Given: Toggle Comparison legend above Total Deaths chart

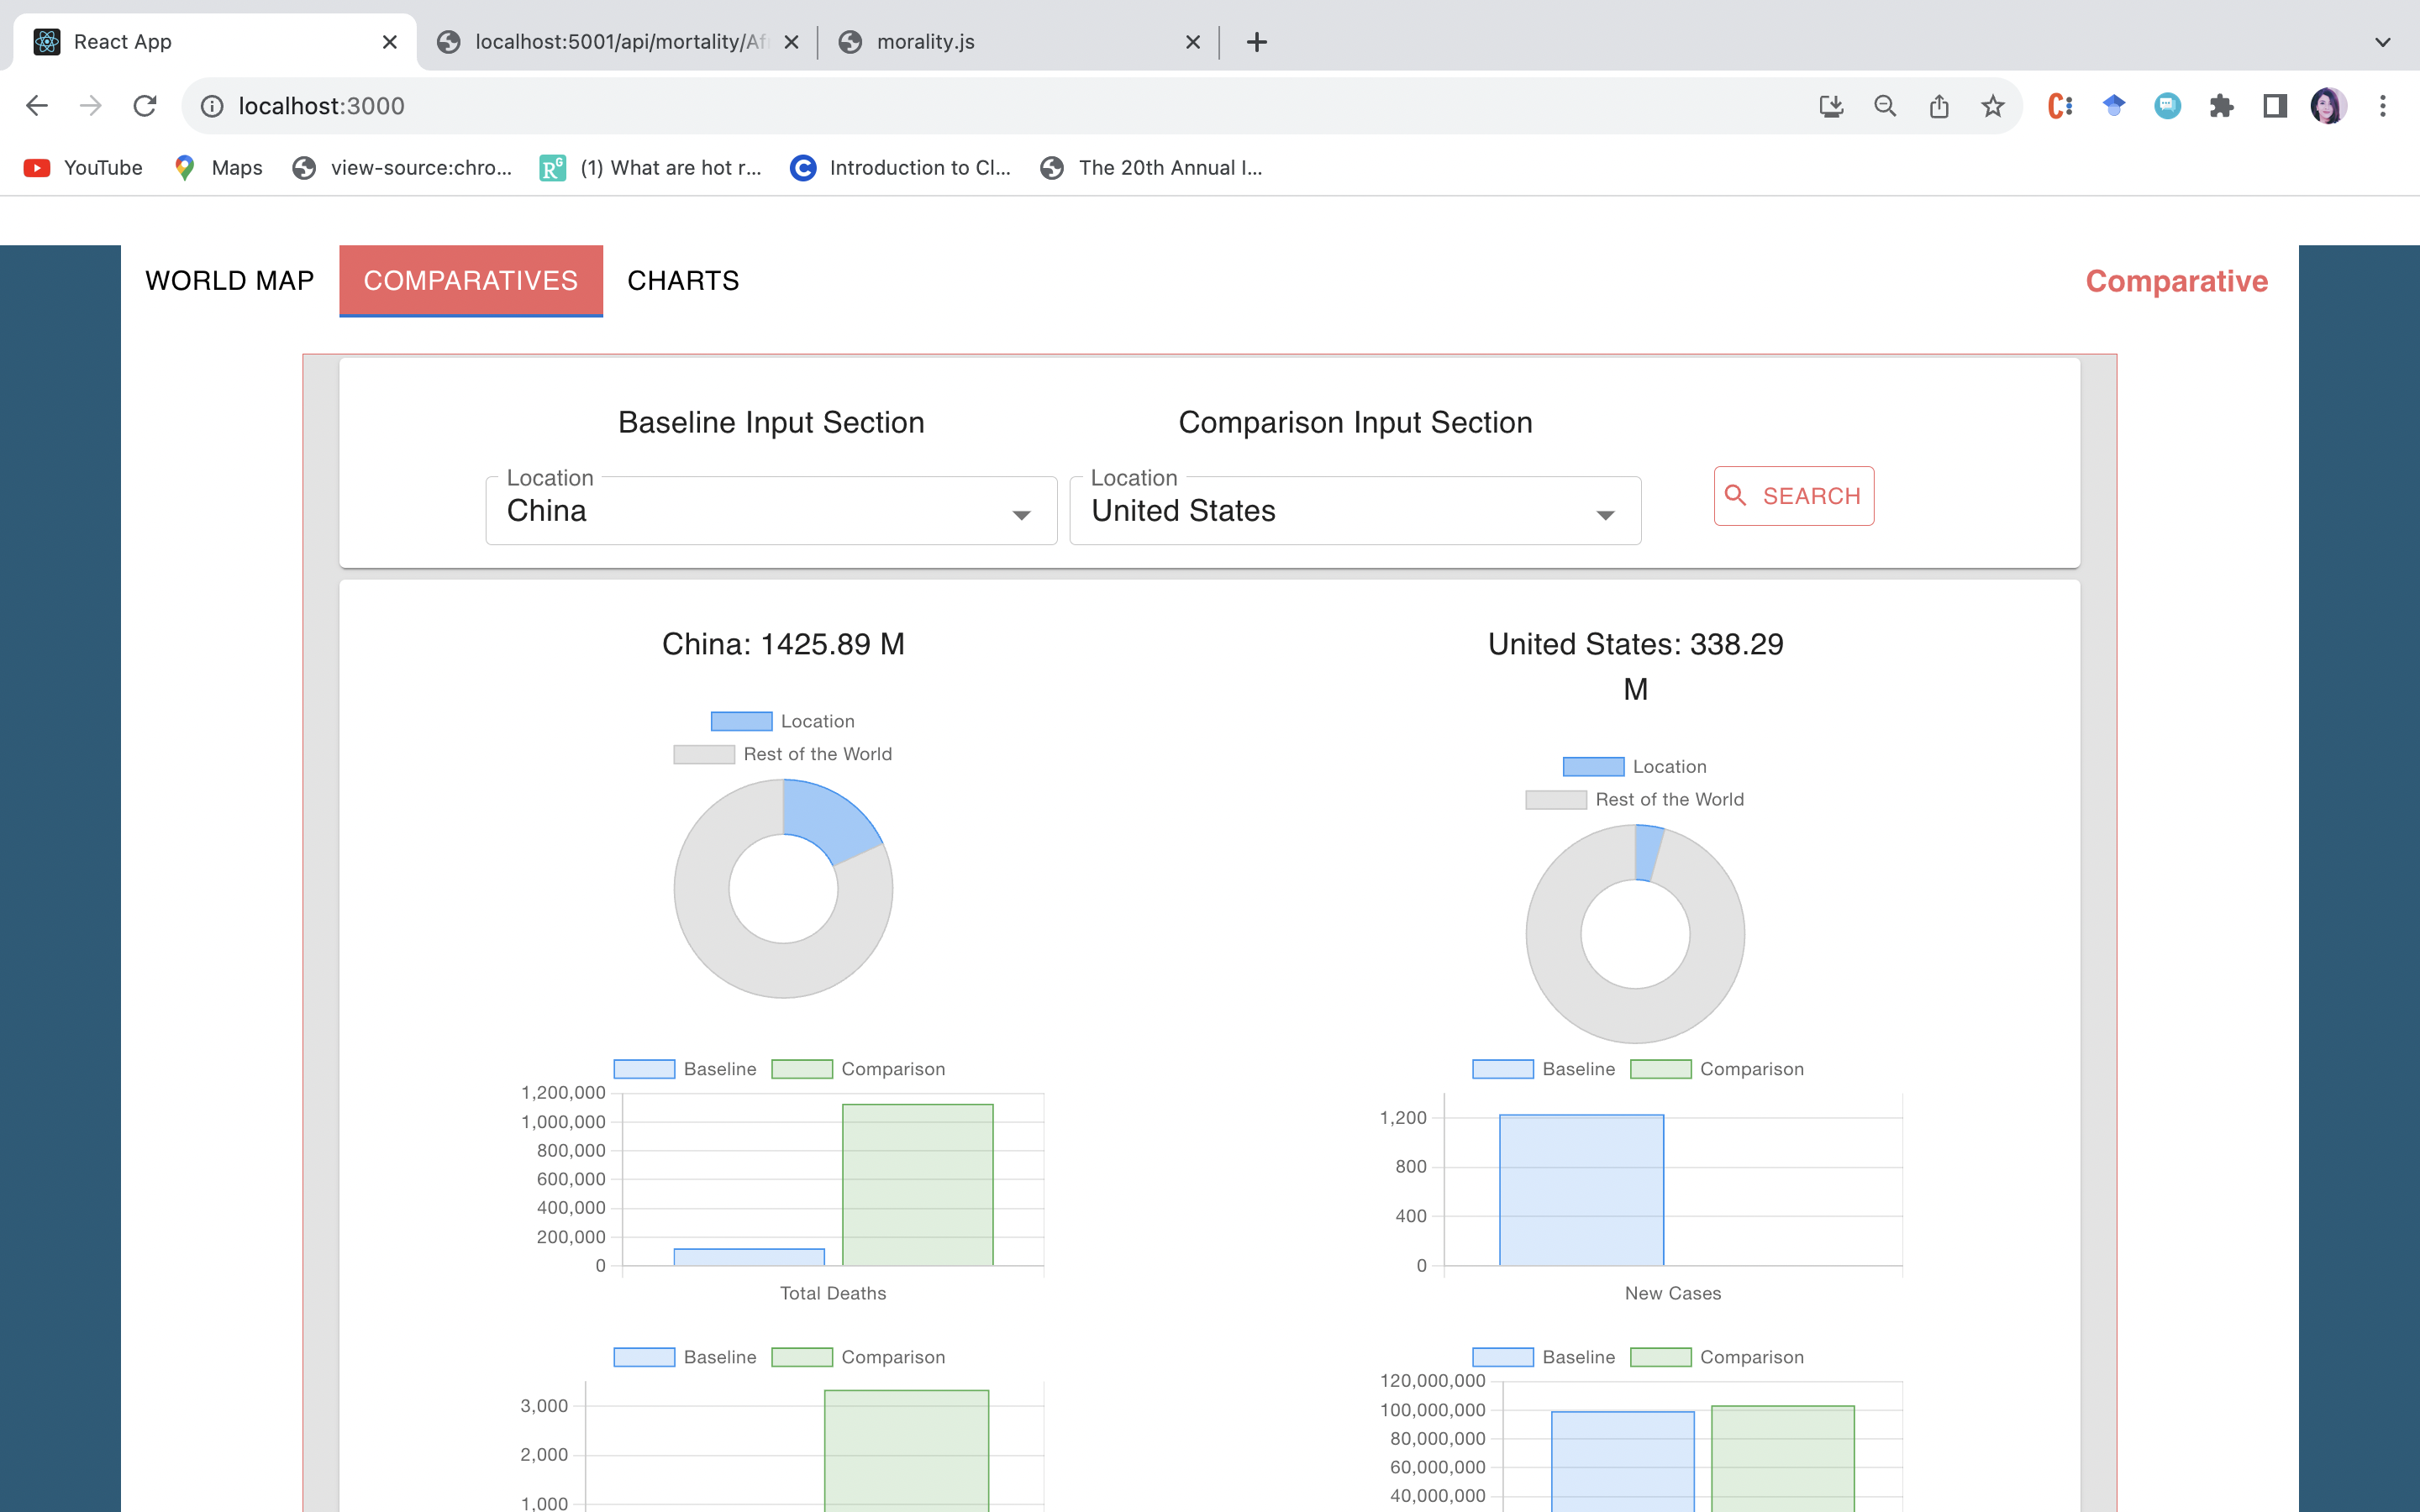Looking at the screenshot, I should coord(859,1069).
